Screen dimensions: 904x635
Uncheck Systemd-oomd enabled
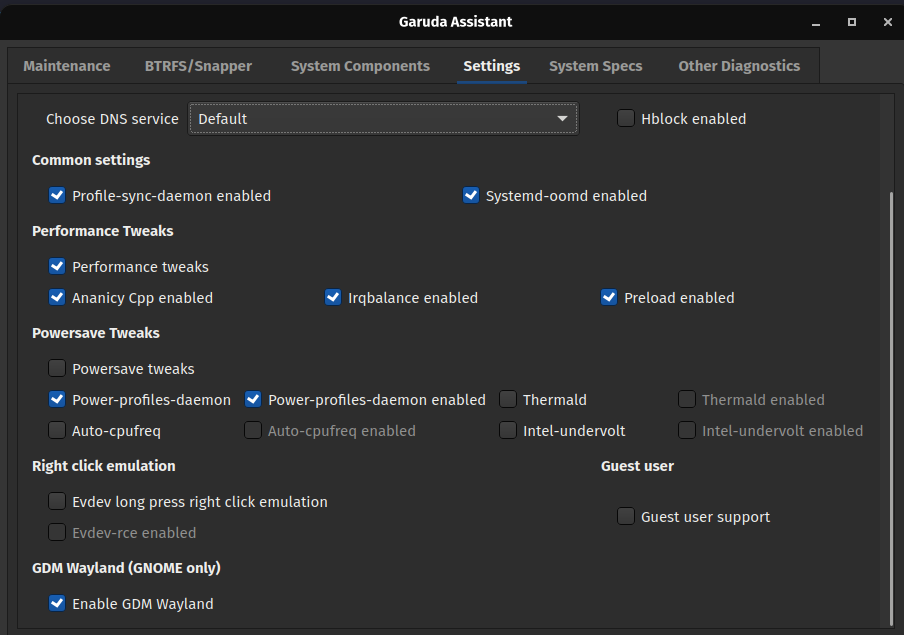pyautogui.click(x=471, y=195)
